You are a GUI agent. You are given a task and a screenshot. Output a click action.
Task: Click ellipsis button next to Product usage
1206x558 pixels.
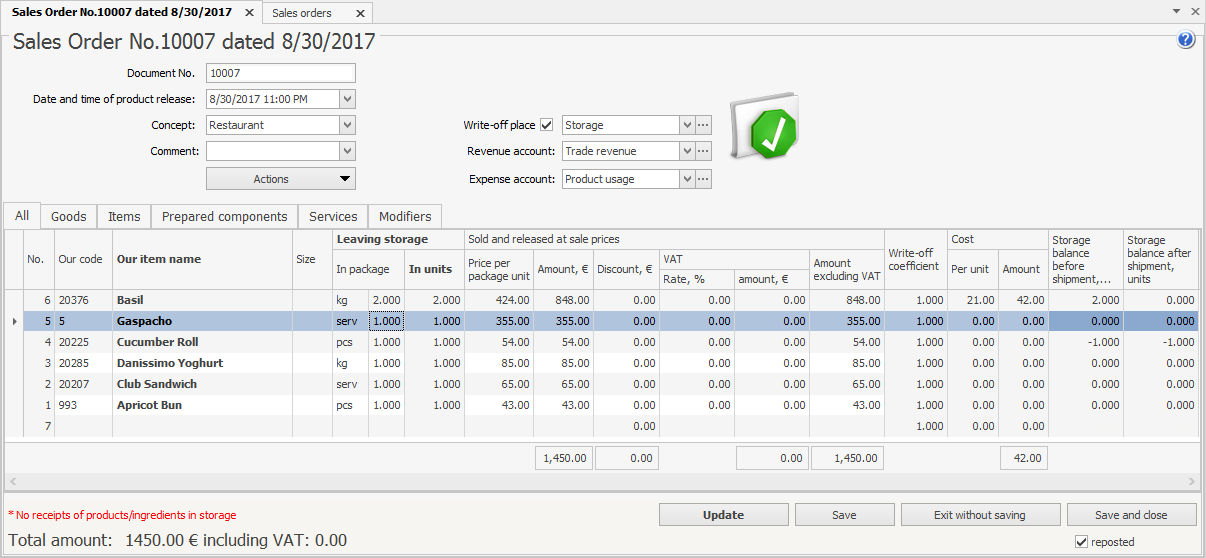click(x=703, y=179)
